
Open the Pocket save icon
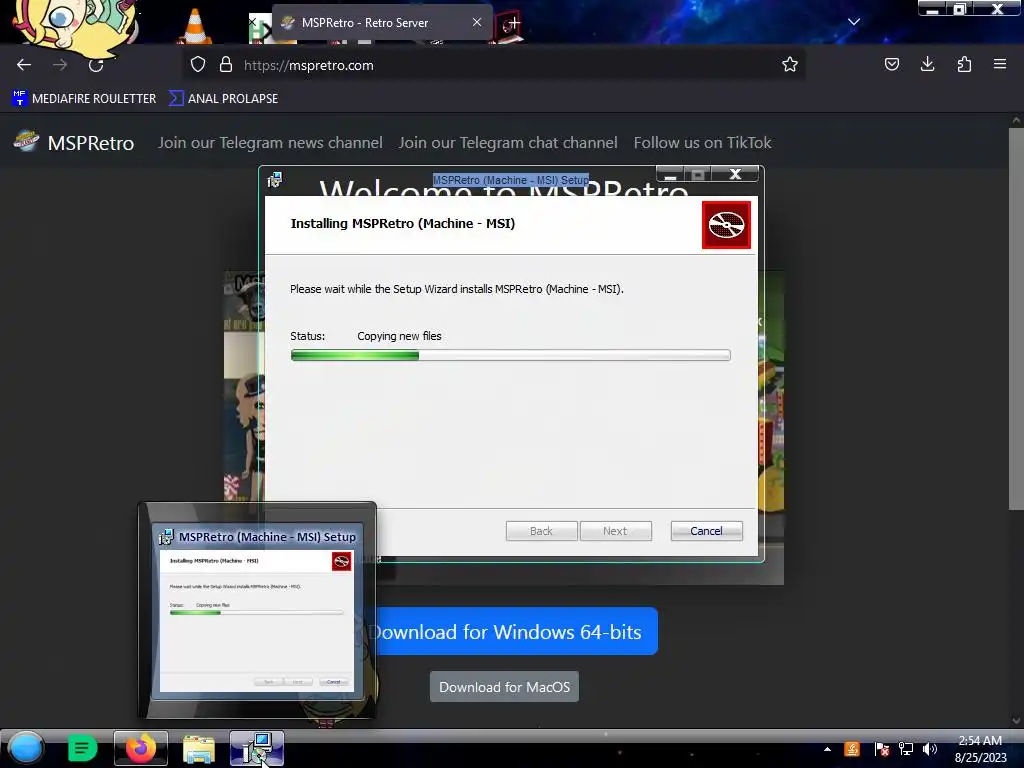click(x=891, y=64)
